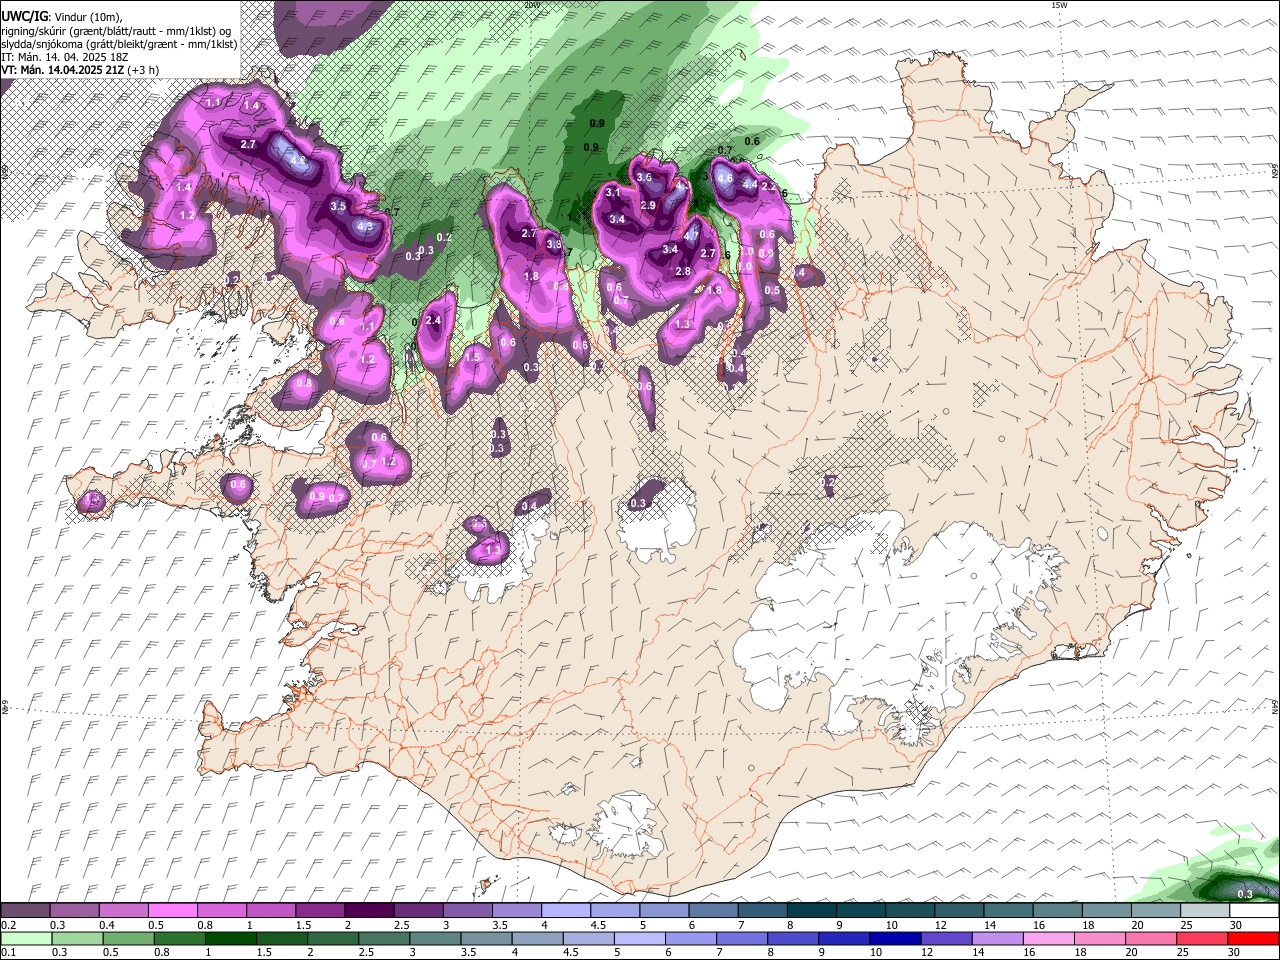Screen dimensions: 1280x960
Task: Click the '(+3 h)' forecast offset text
Action: [x=143, y=70]
